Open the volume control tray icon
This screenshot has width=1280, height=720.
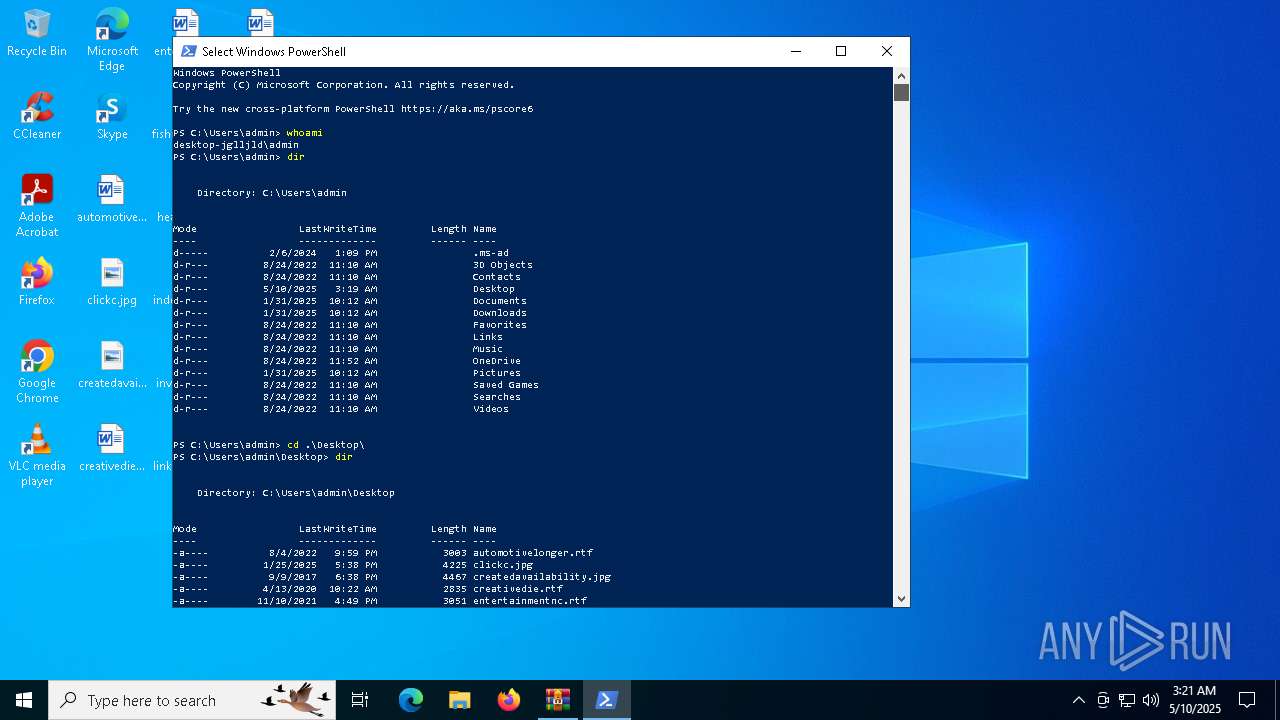[1151, 700]
